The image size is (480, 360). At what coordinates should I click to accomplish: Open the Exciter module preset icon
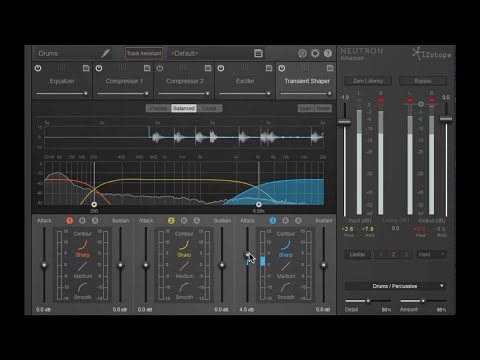click(269, 68)
